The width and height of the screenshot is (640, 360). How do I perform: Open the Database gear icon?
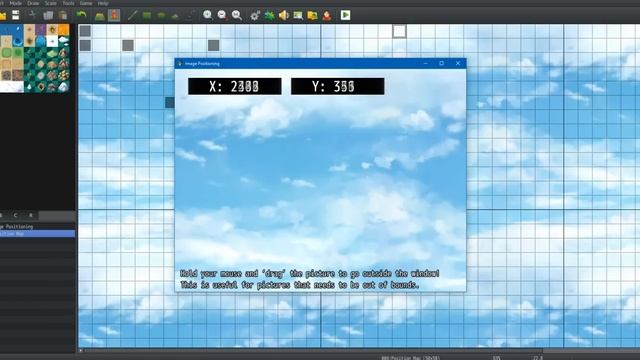[255, 16]
